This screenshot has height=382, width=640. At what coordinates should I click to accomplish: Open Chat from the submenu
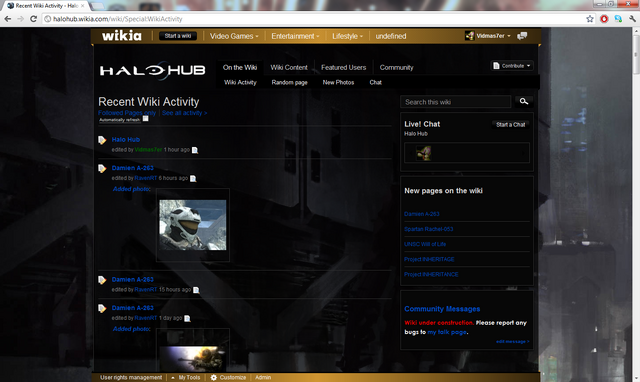pyautogui.click(x=376, y=82)
